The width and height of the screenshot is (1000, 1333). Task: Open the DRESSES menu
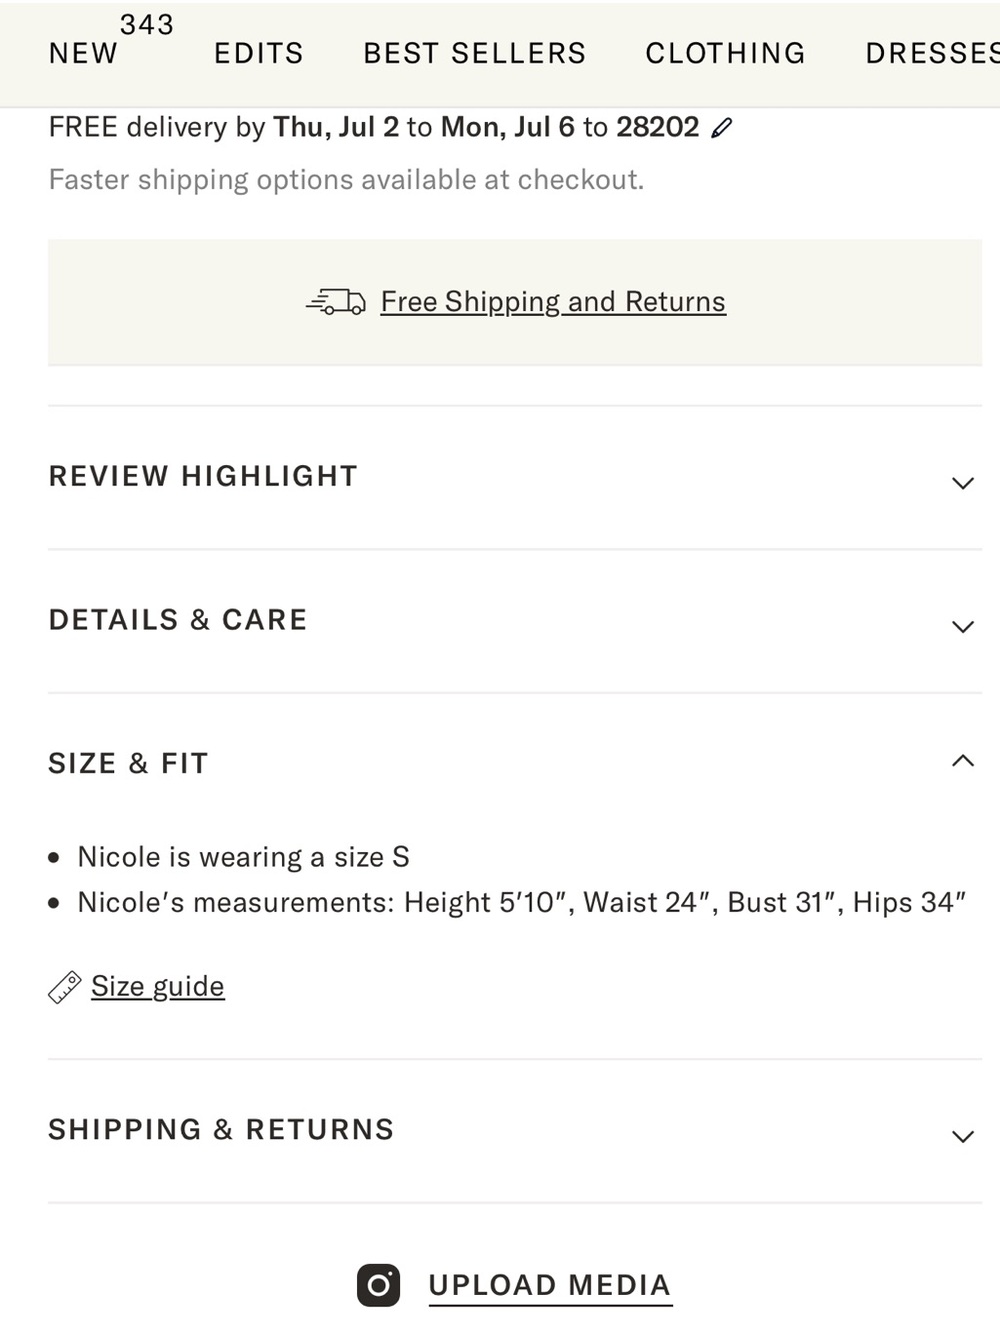click(932, 53)
